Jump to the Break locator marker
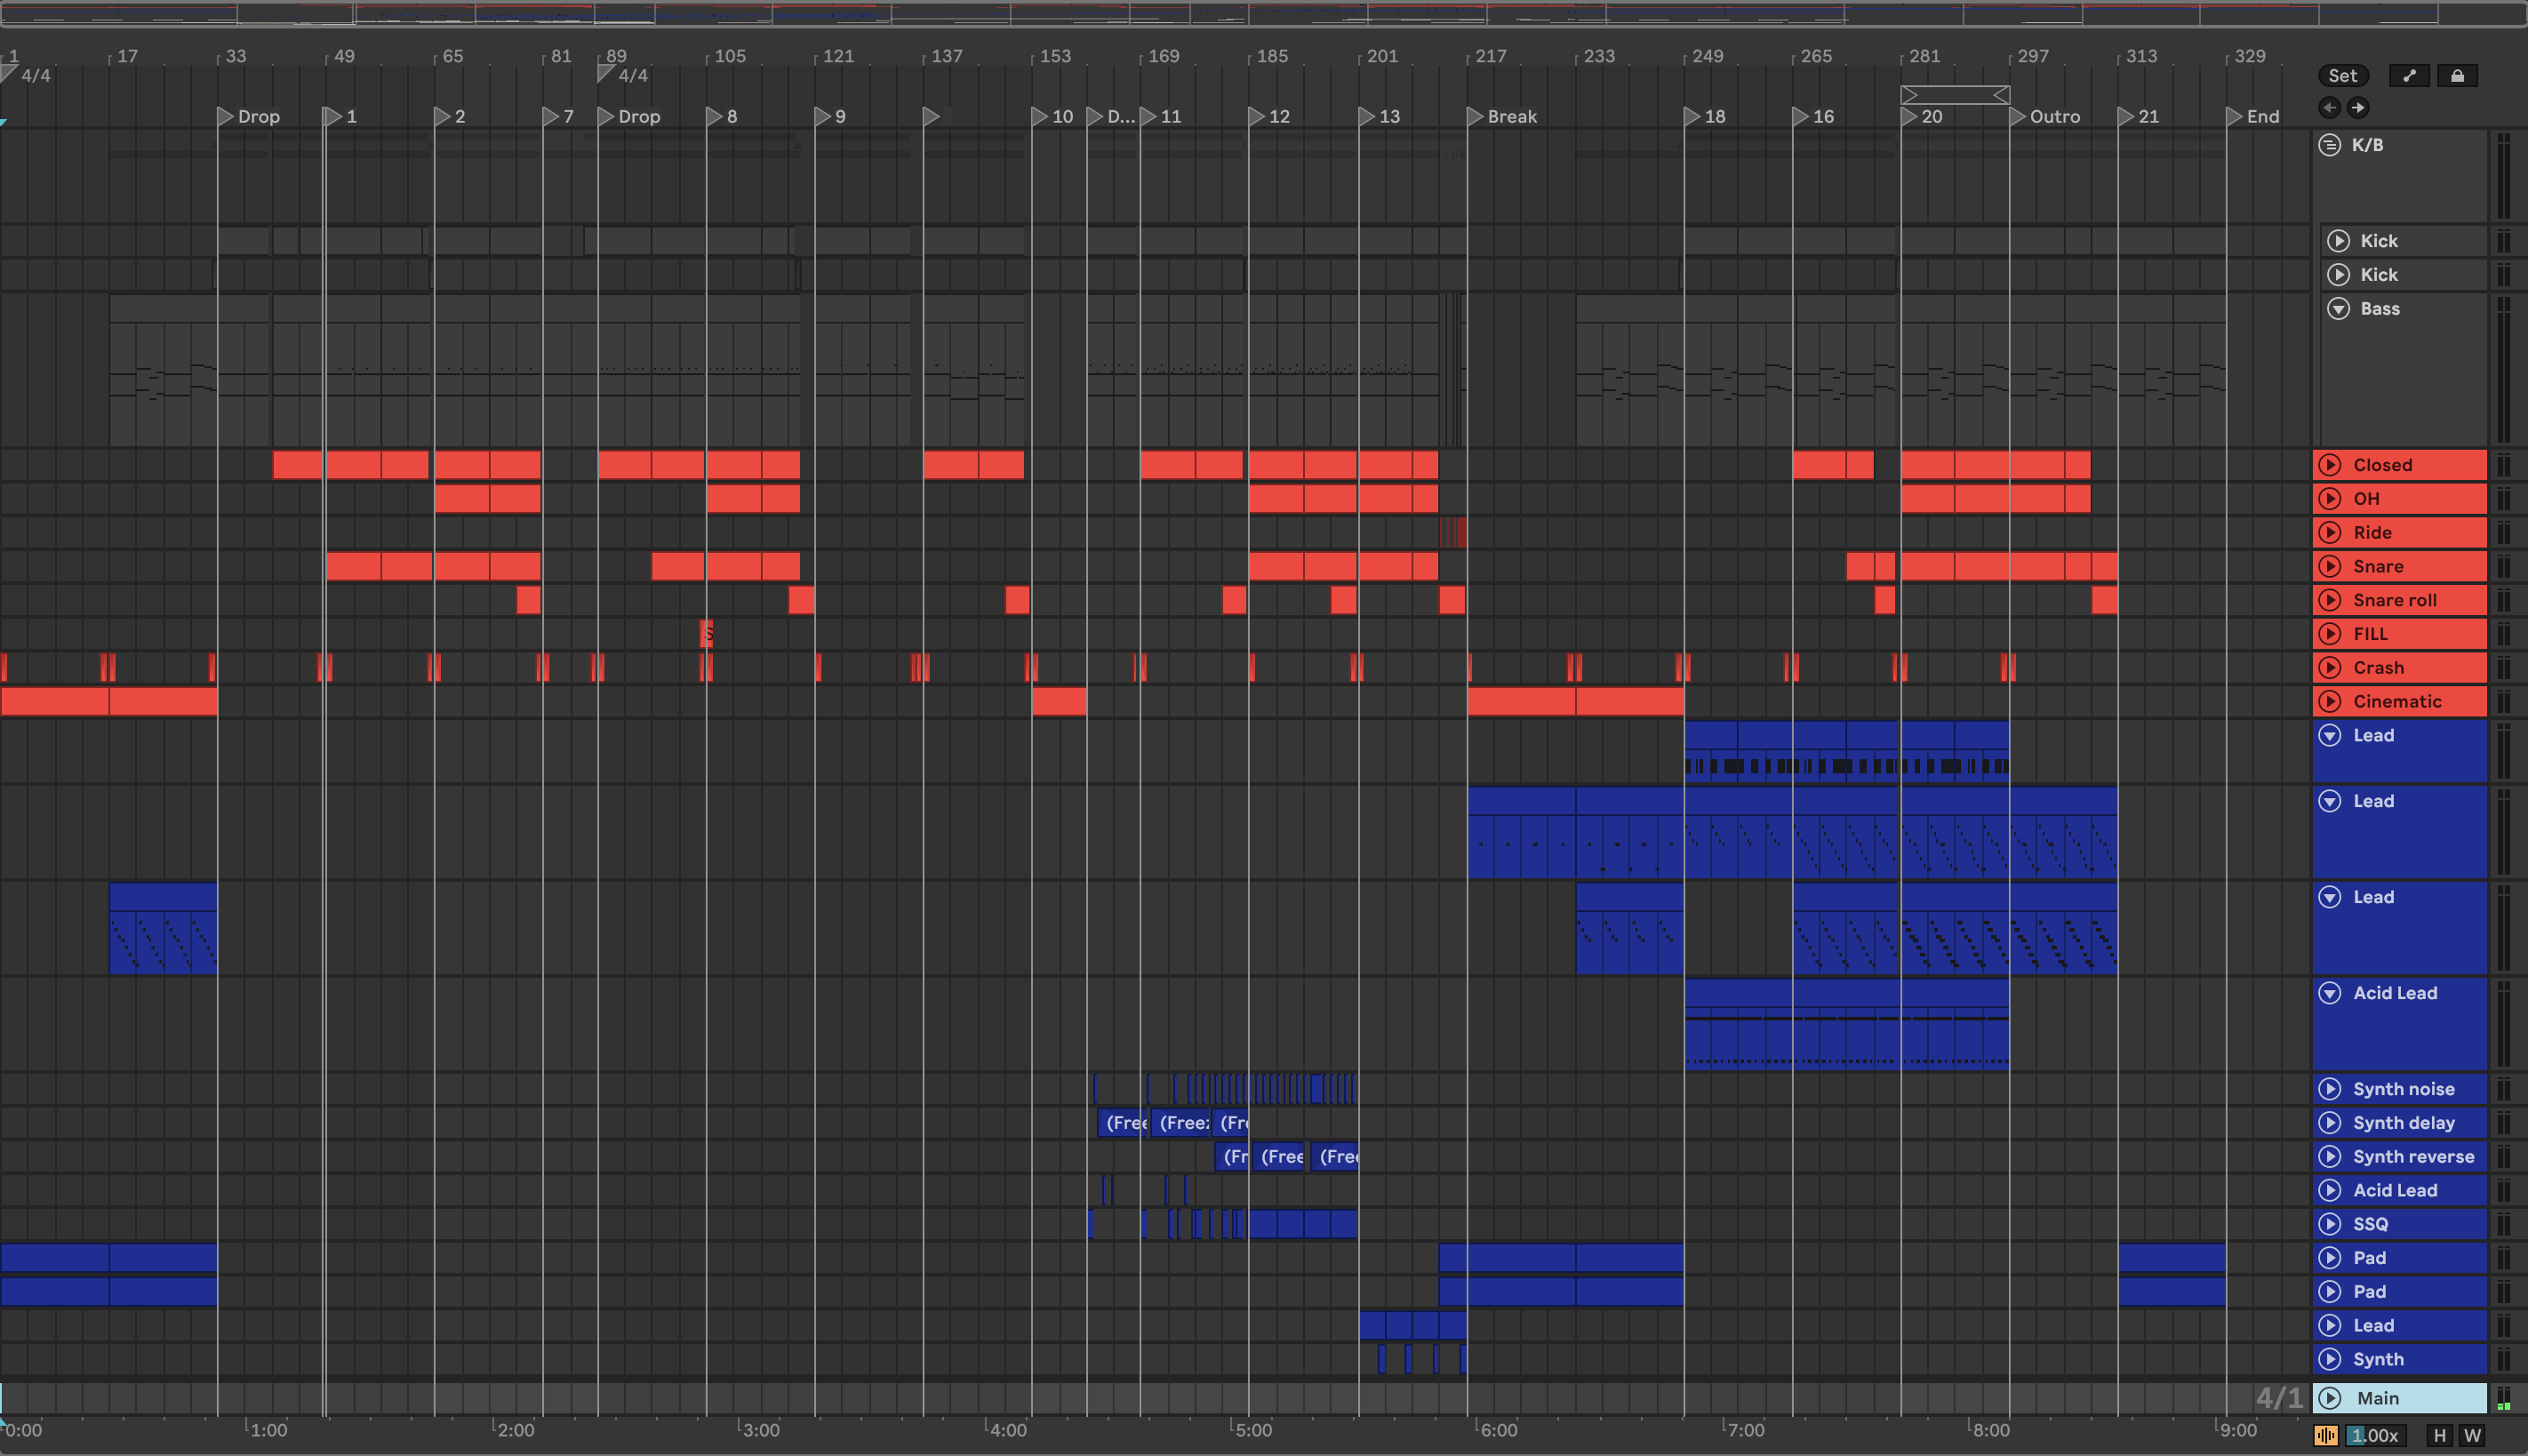This screenshot has width=2528, height=1456. point(1476,117)
